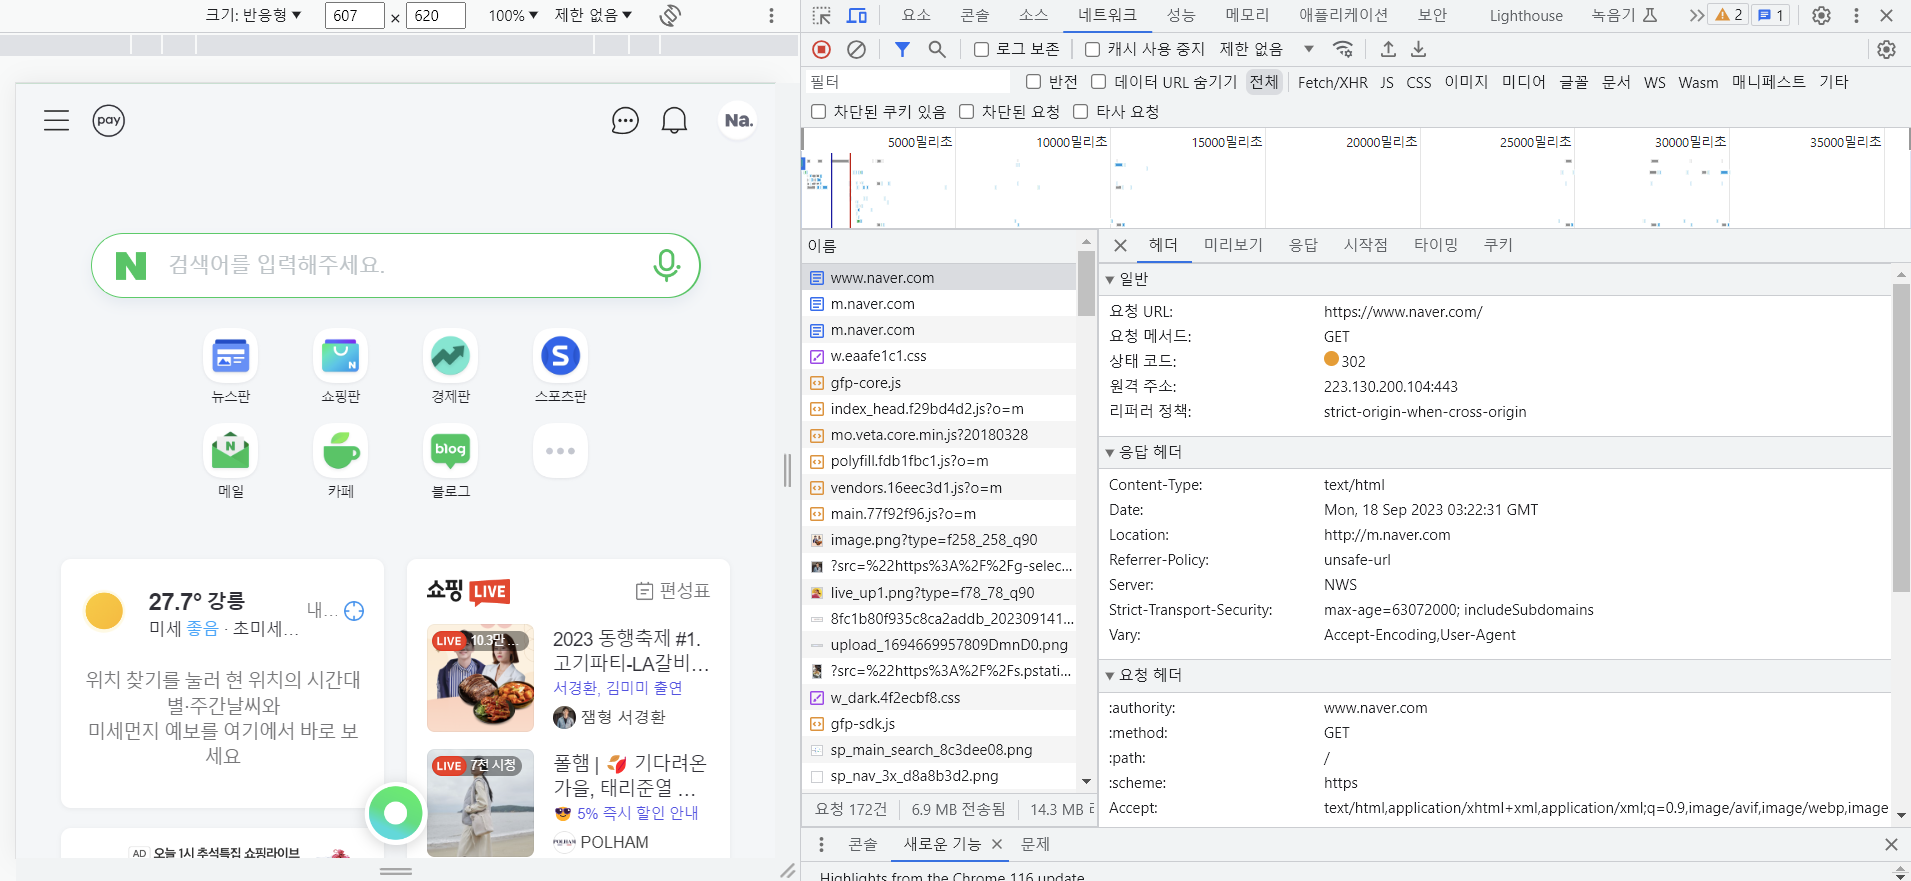Open the 메일 shortcut icon
Image resolution: width=1911 pixels, height=881 pixels.
point(231,451)
